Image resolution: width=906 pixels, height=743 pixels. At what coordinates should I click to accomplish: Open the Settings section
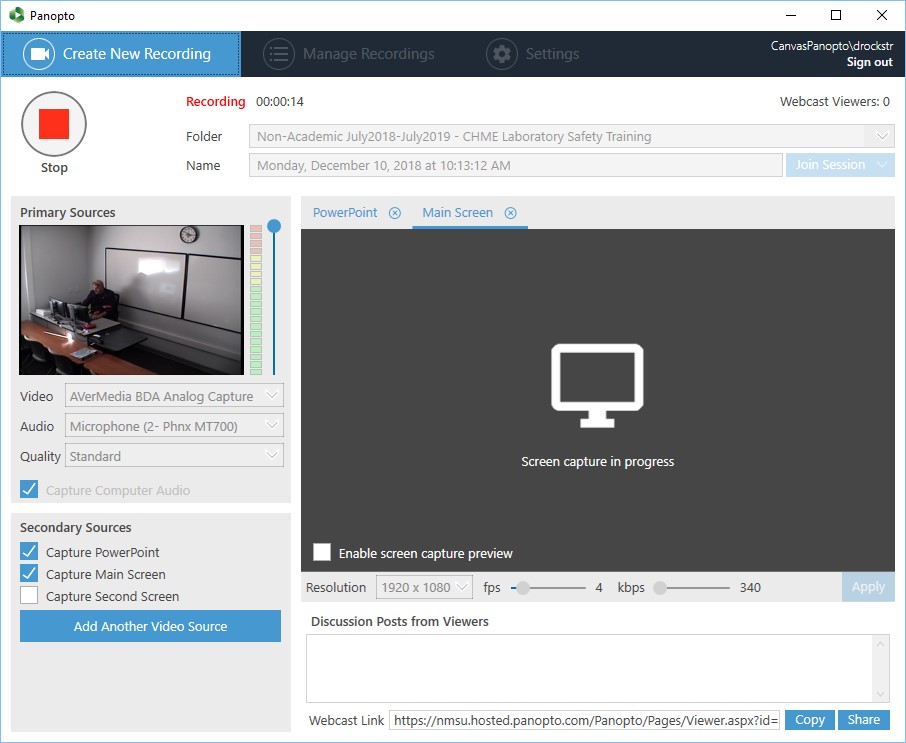point(533,54)
